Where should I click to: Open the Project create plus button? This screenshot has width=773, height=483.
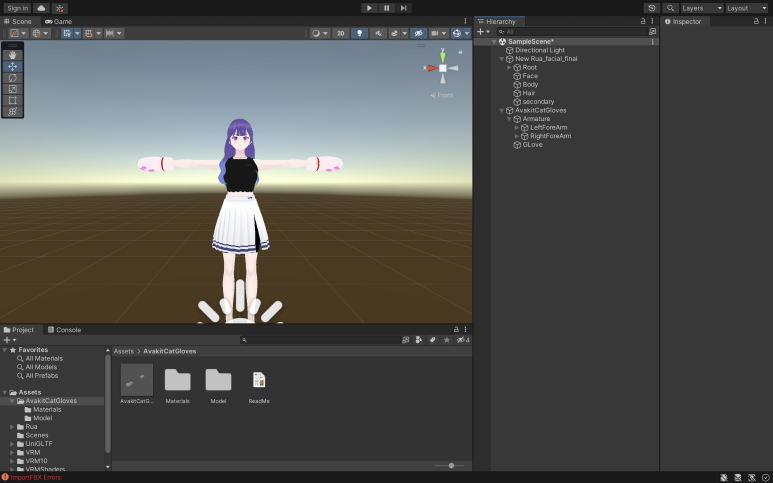(x=10, y=340)
